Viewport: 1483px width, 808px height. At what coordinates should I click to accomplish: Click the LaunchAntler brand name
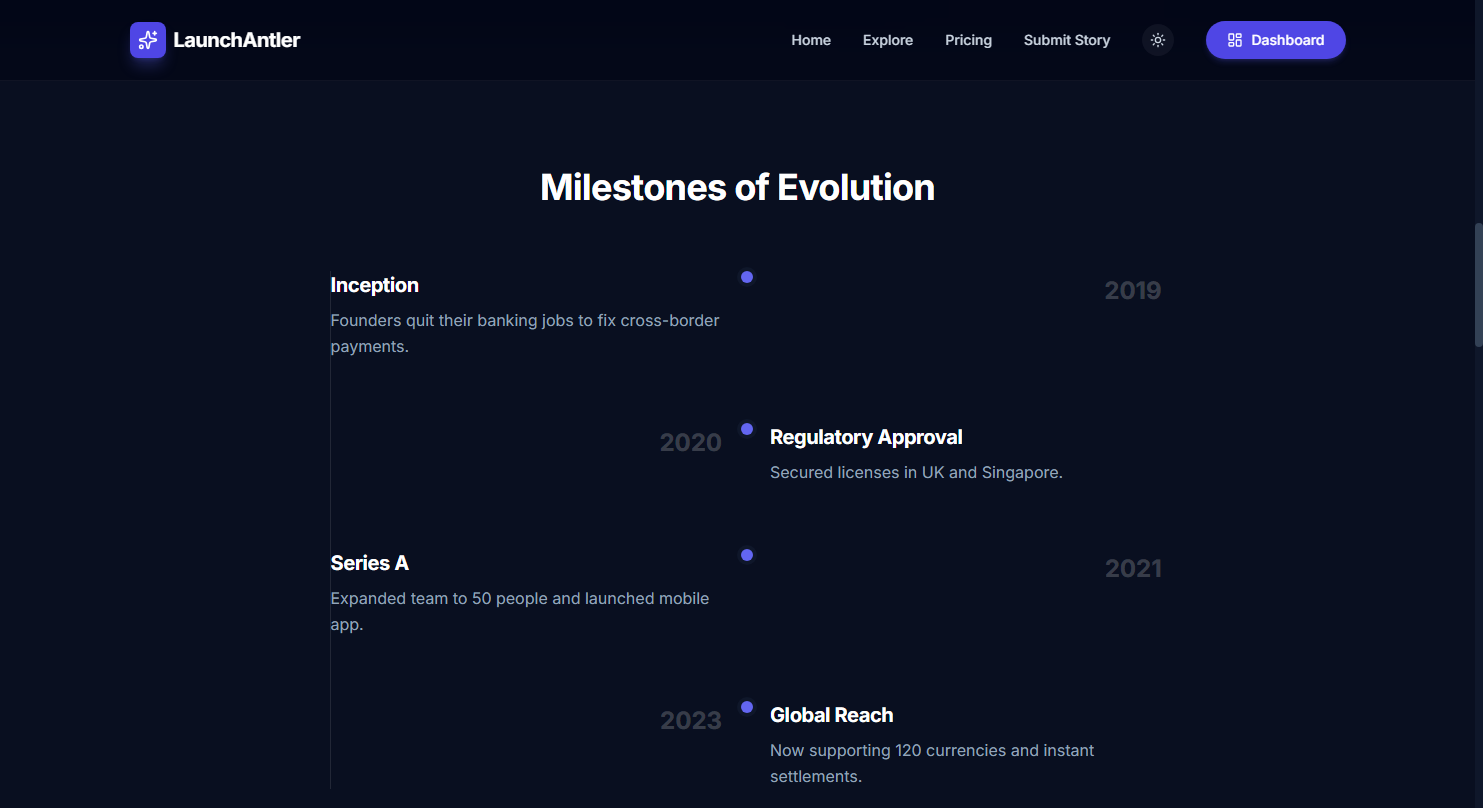(x=237, y=40)
